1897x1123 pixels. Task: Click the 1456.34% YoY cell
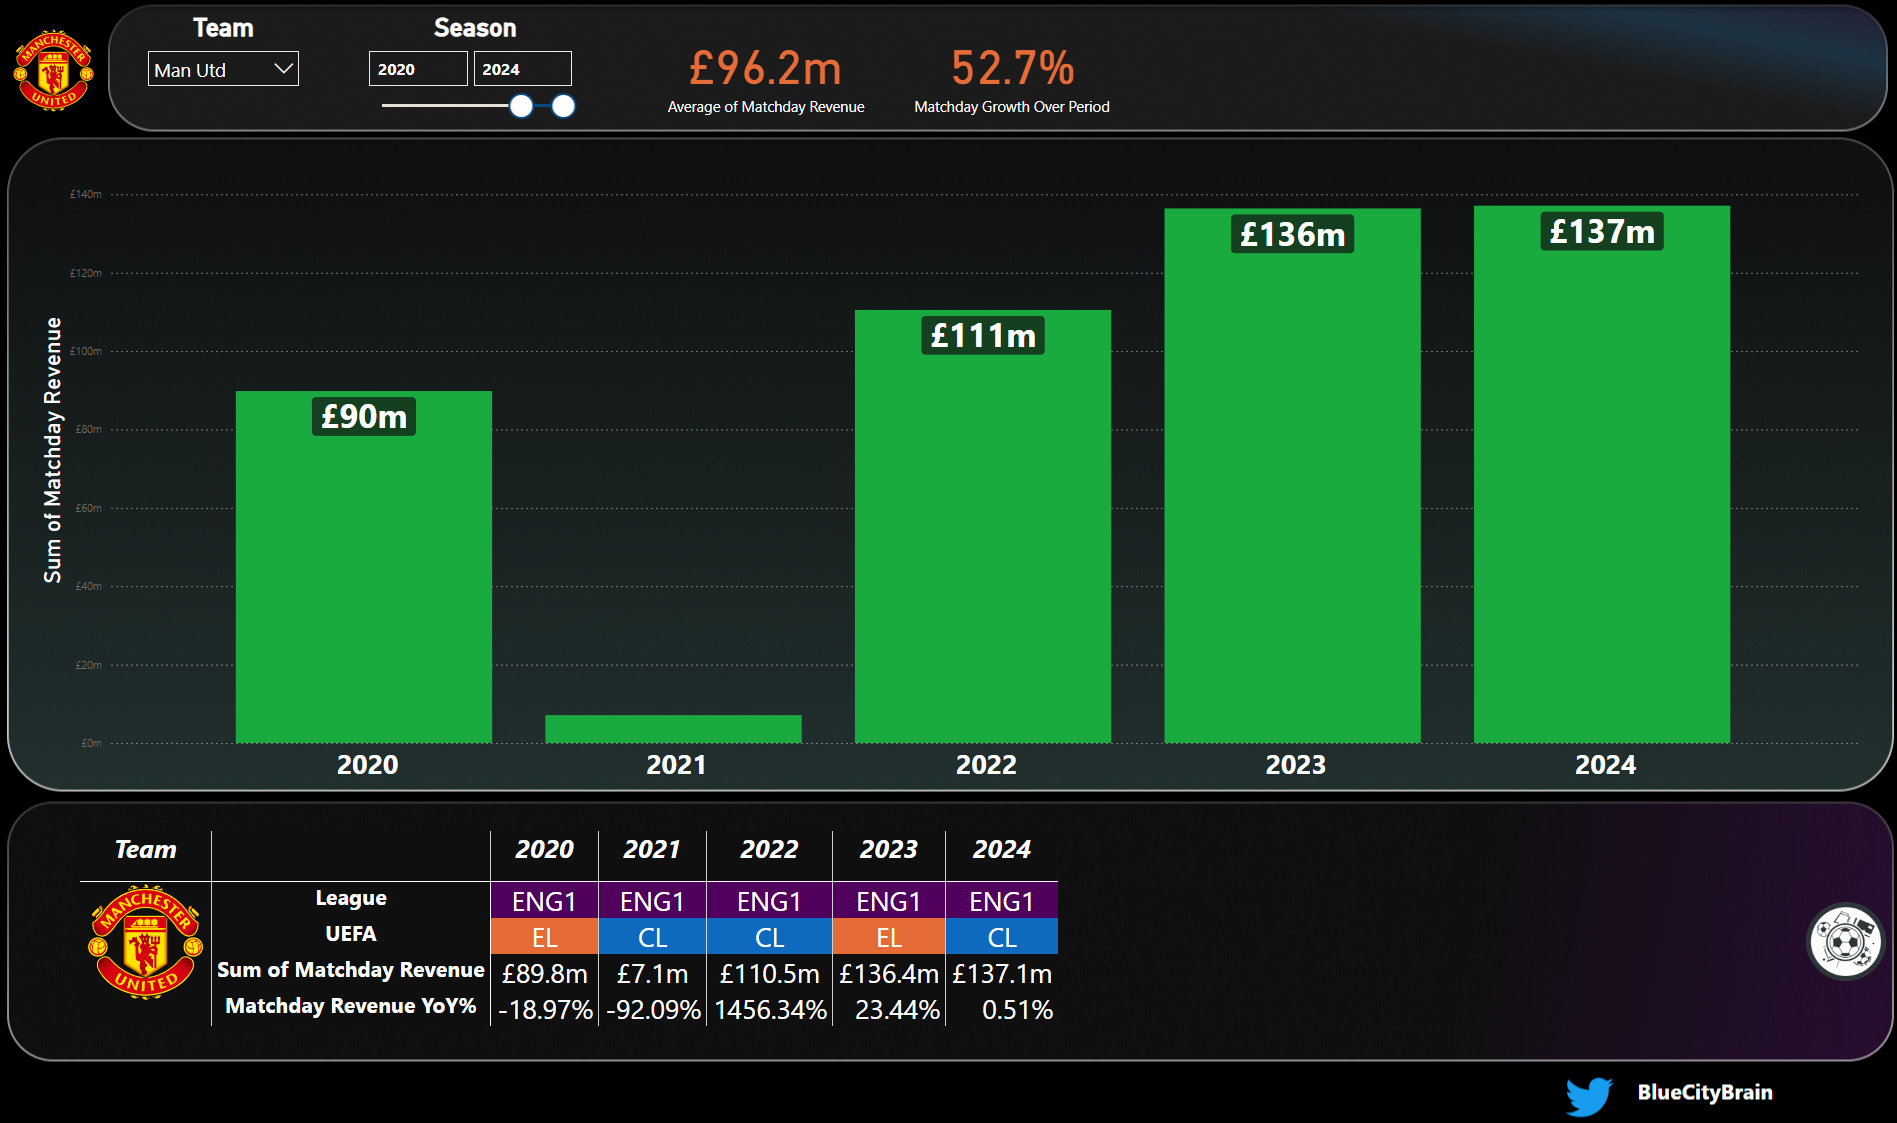click(x=770, y=1010)
